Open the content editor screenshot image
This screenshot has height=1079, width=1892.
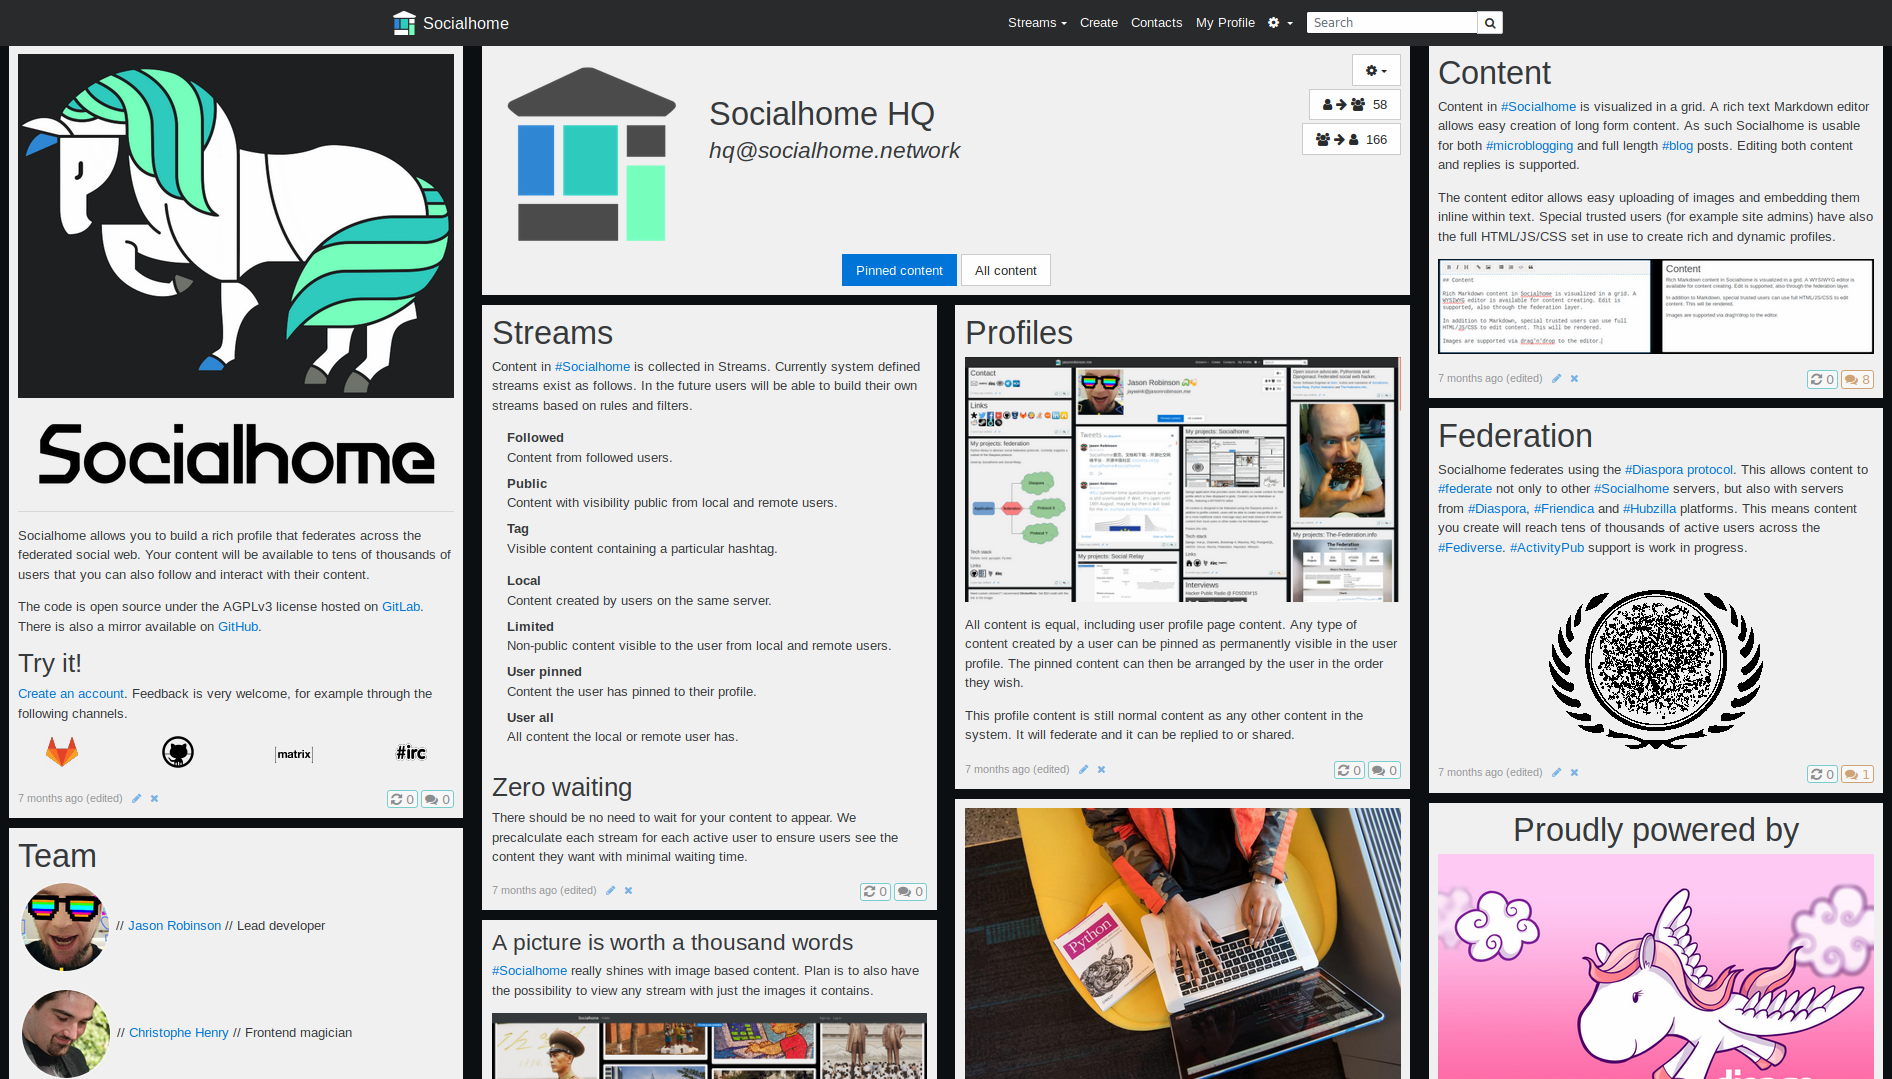(x=1655, y=306)
